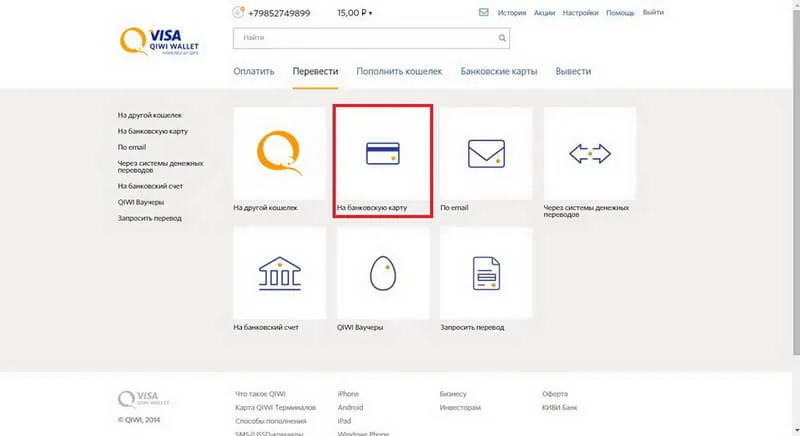Screen dimensions: 800x436
Task: Click tile caption На банковский счет
Action: pos(266,327)
